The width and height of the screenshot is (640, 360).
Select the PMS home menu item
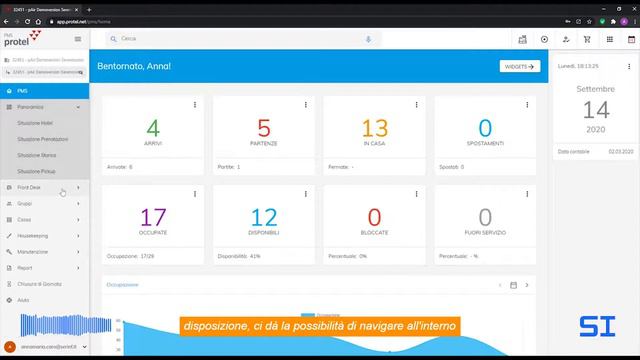click(x=44, y=91)
